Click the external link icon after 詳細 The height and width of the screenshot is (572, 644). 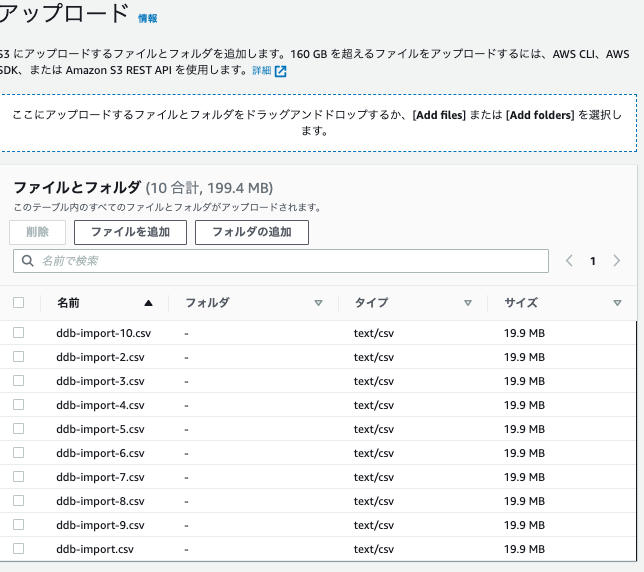[x=281, y=71]
